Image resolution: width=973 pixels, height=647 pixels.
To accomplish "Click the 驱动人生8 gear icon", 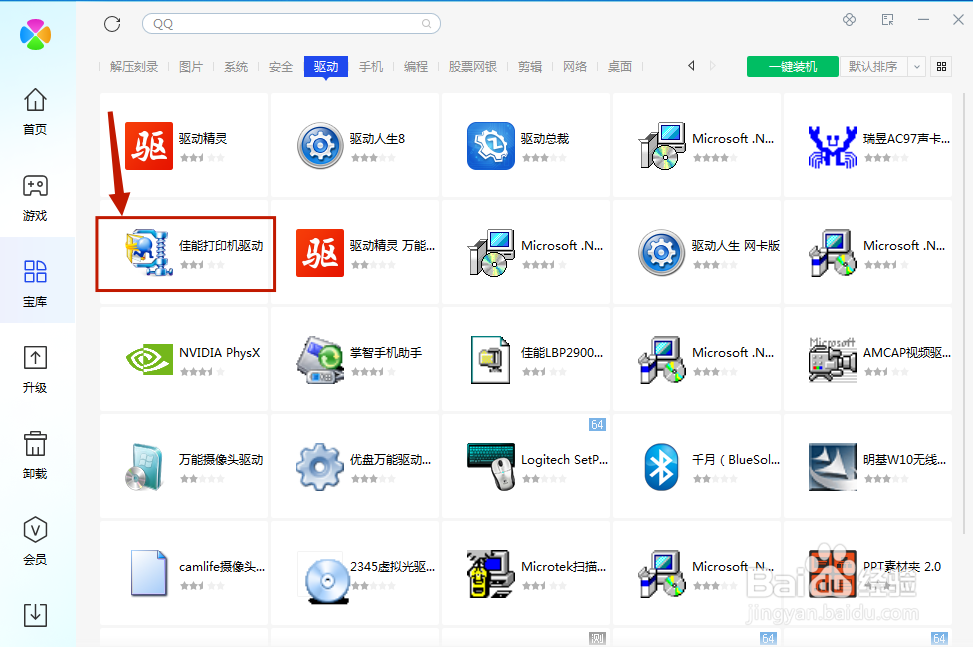I will pyautogui.click(x=320, y=146).
